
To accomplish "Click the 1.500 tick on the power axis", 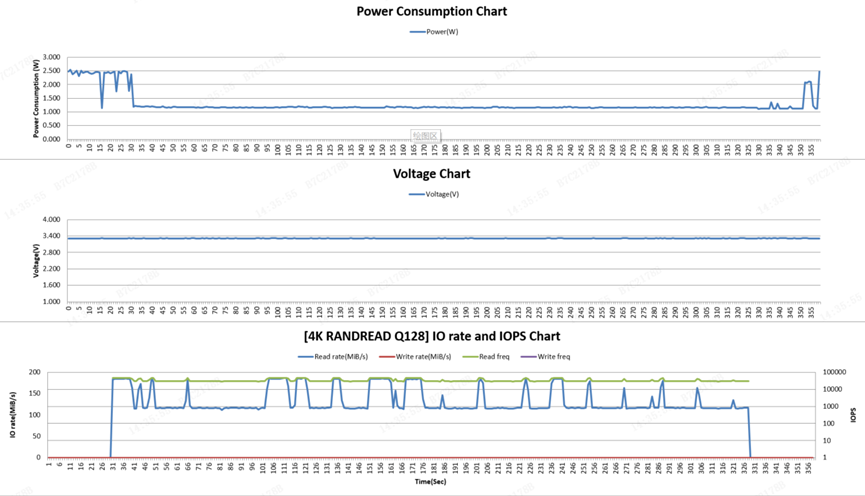I will (x=51, y=99).
